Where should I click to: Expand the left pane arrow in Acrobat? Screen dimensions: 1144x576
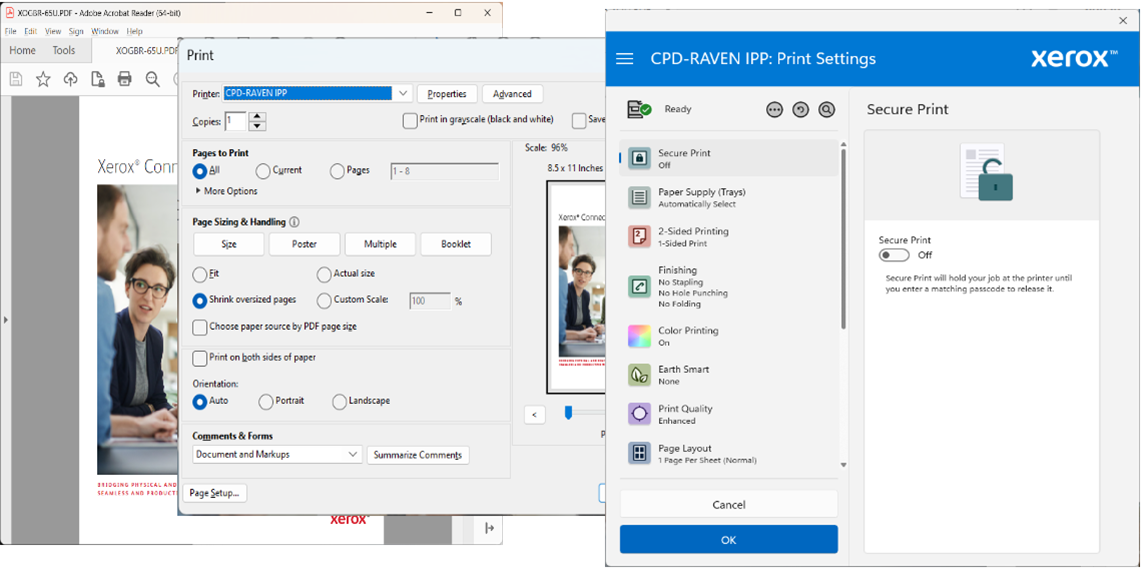(6, 320)
